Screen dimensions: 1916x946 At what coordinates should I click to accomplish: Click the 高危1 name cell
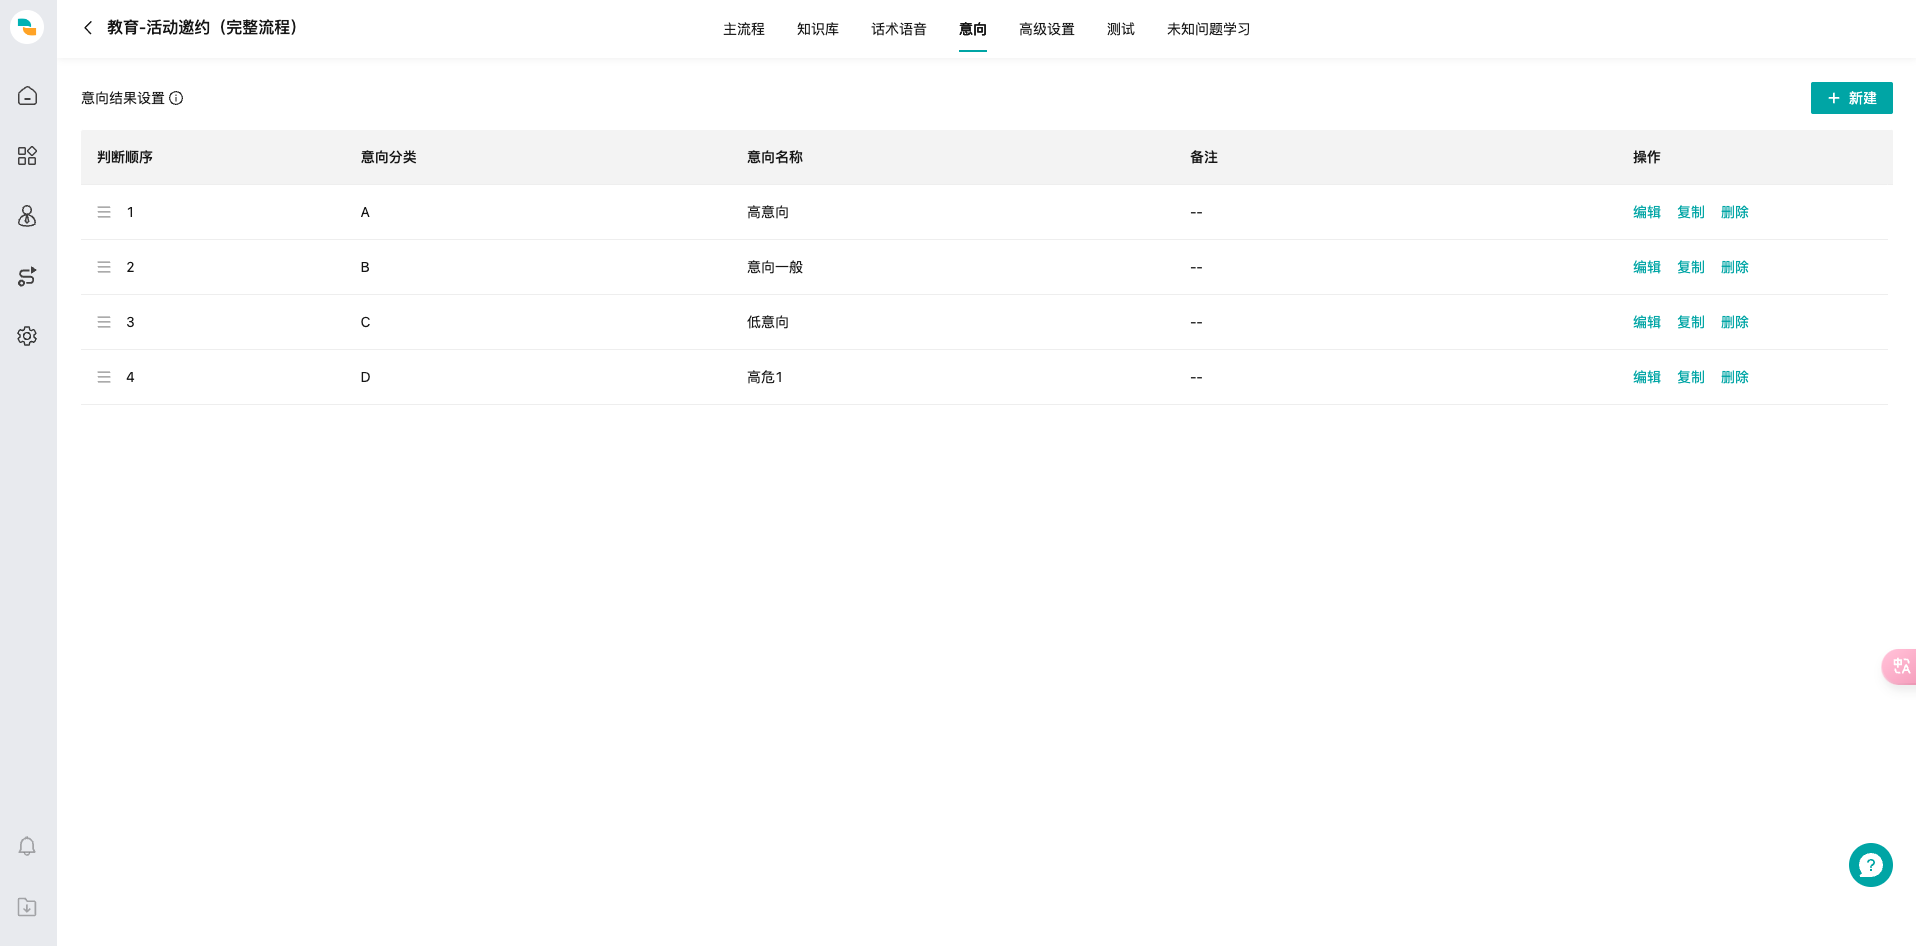(765, 377)
